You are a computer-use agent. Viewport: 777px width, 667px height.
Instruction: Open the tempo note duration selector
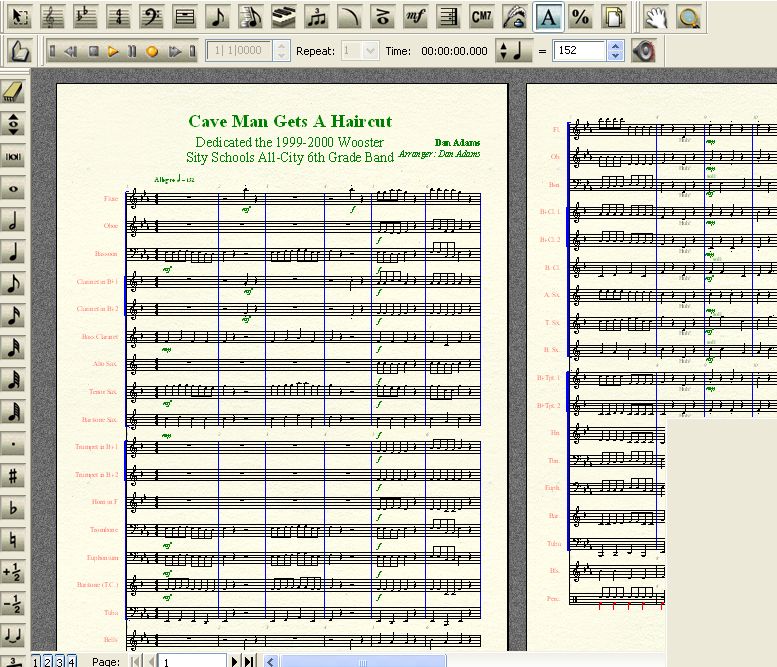point(514,51)
